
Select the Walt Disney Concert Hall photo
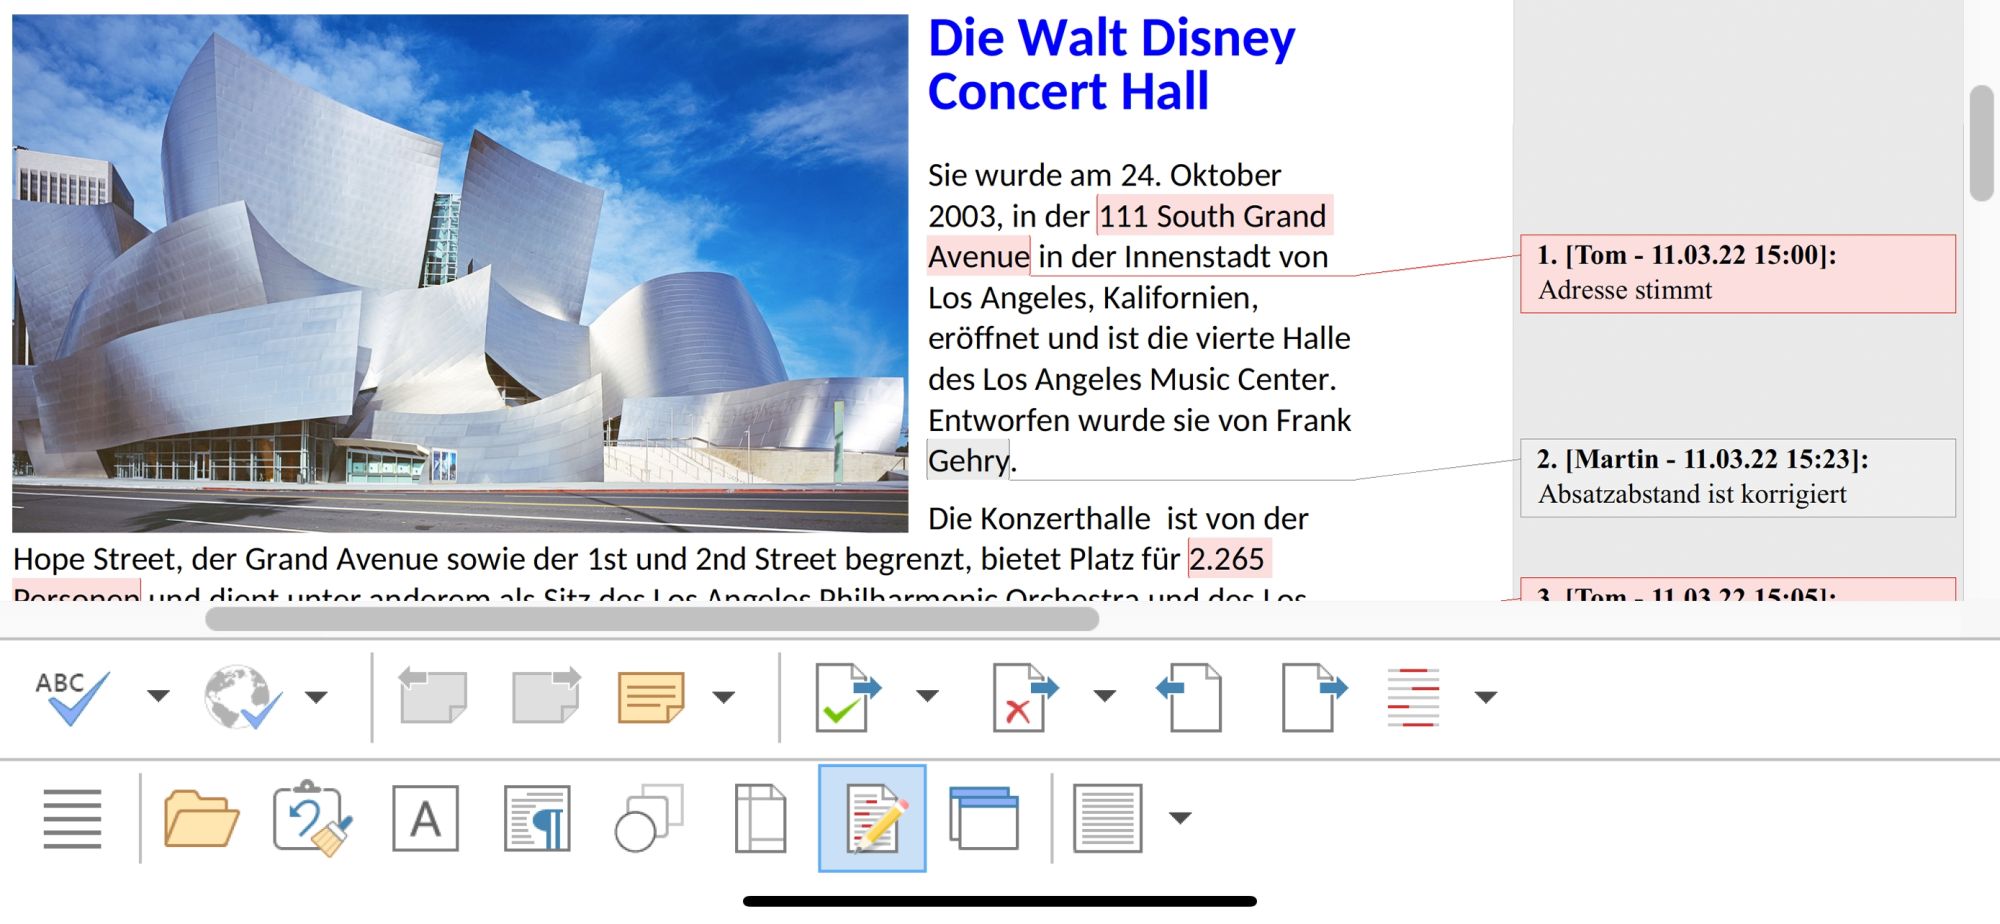460,273
